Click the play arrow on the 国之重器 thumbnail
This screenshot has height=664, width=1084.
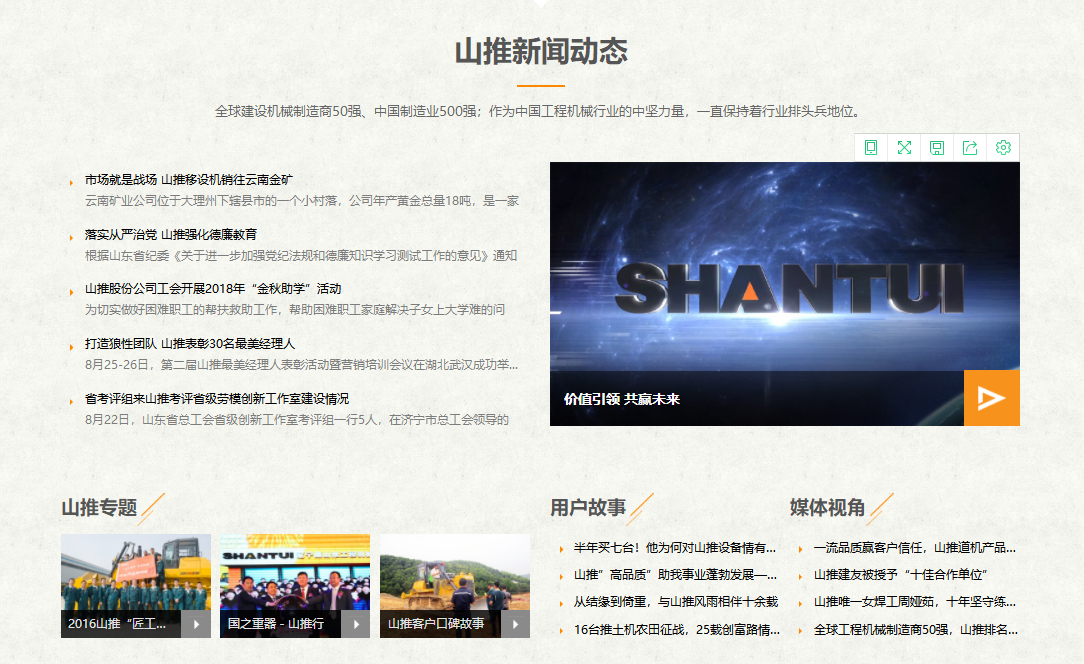355,623
